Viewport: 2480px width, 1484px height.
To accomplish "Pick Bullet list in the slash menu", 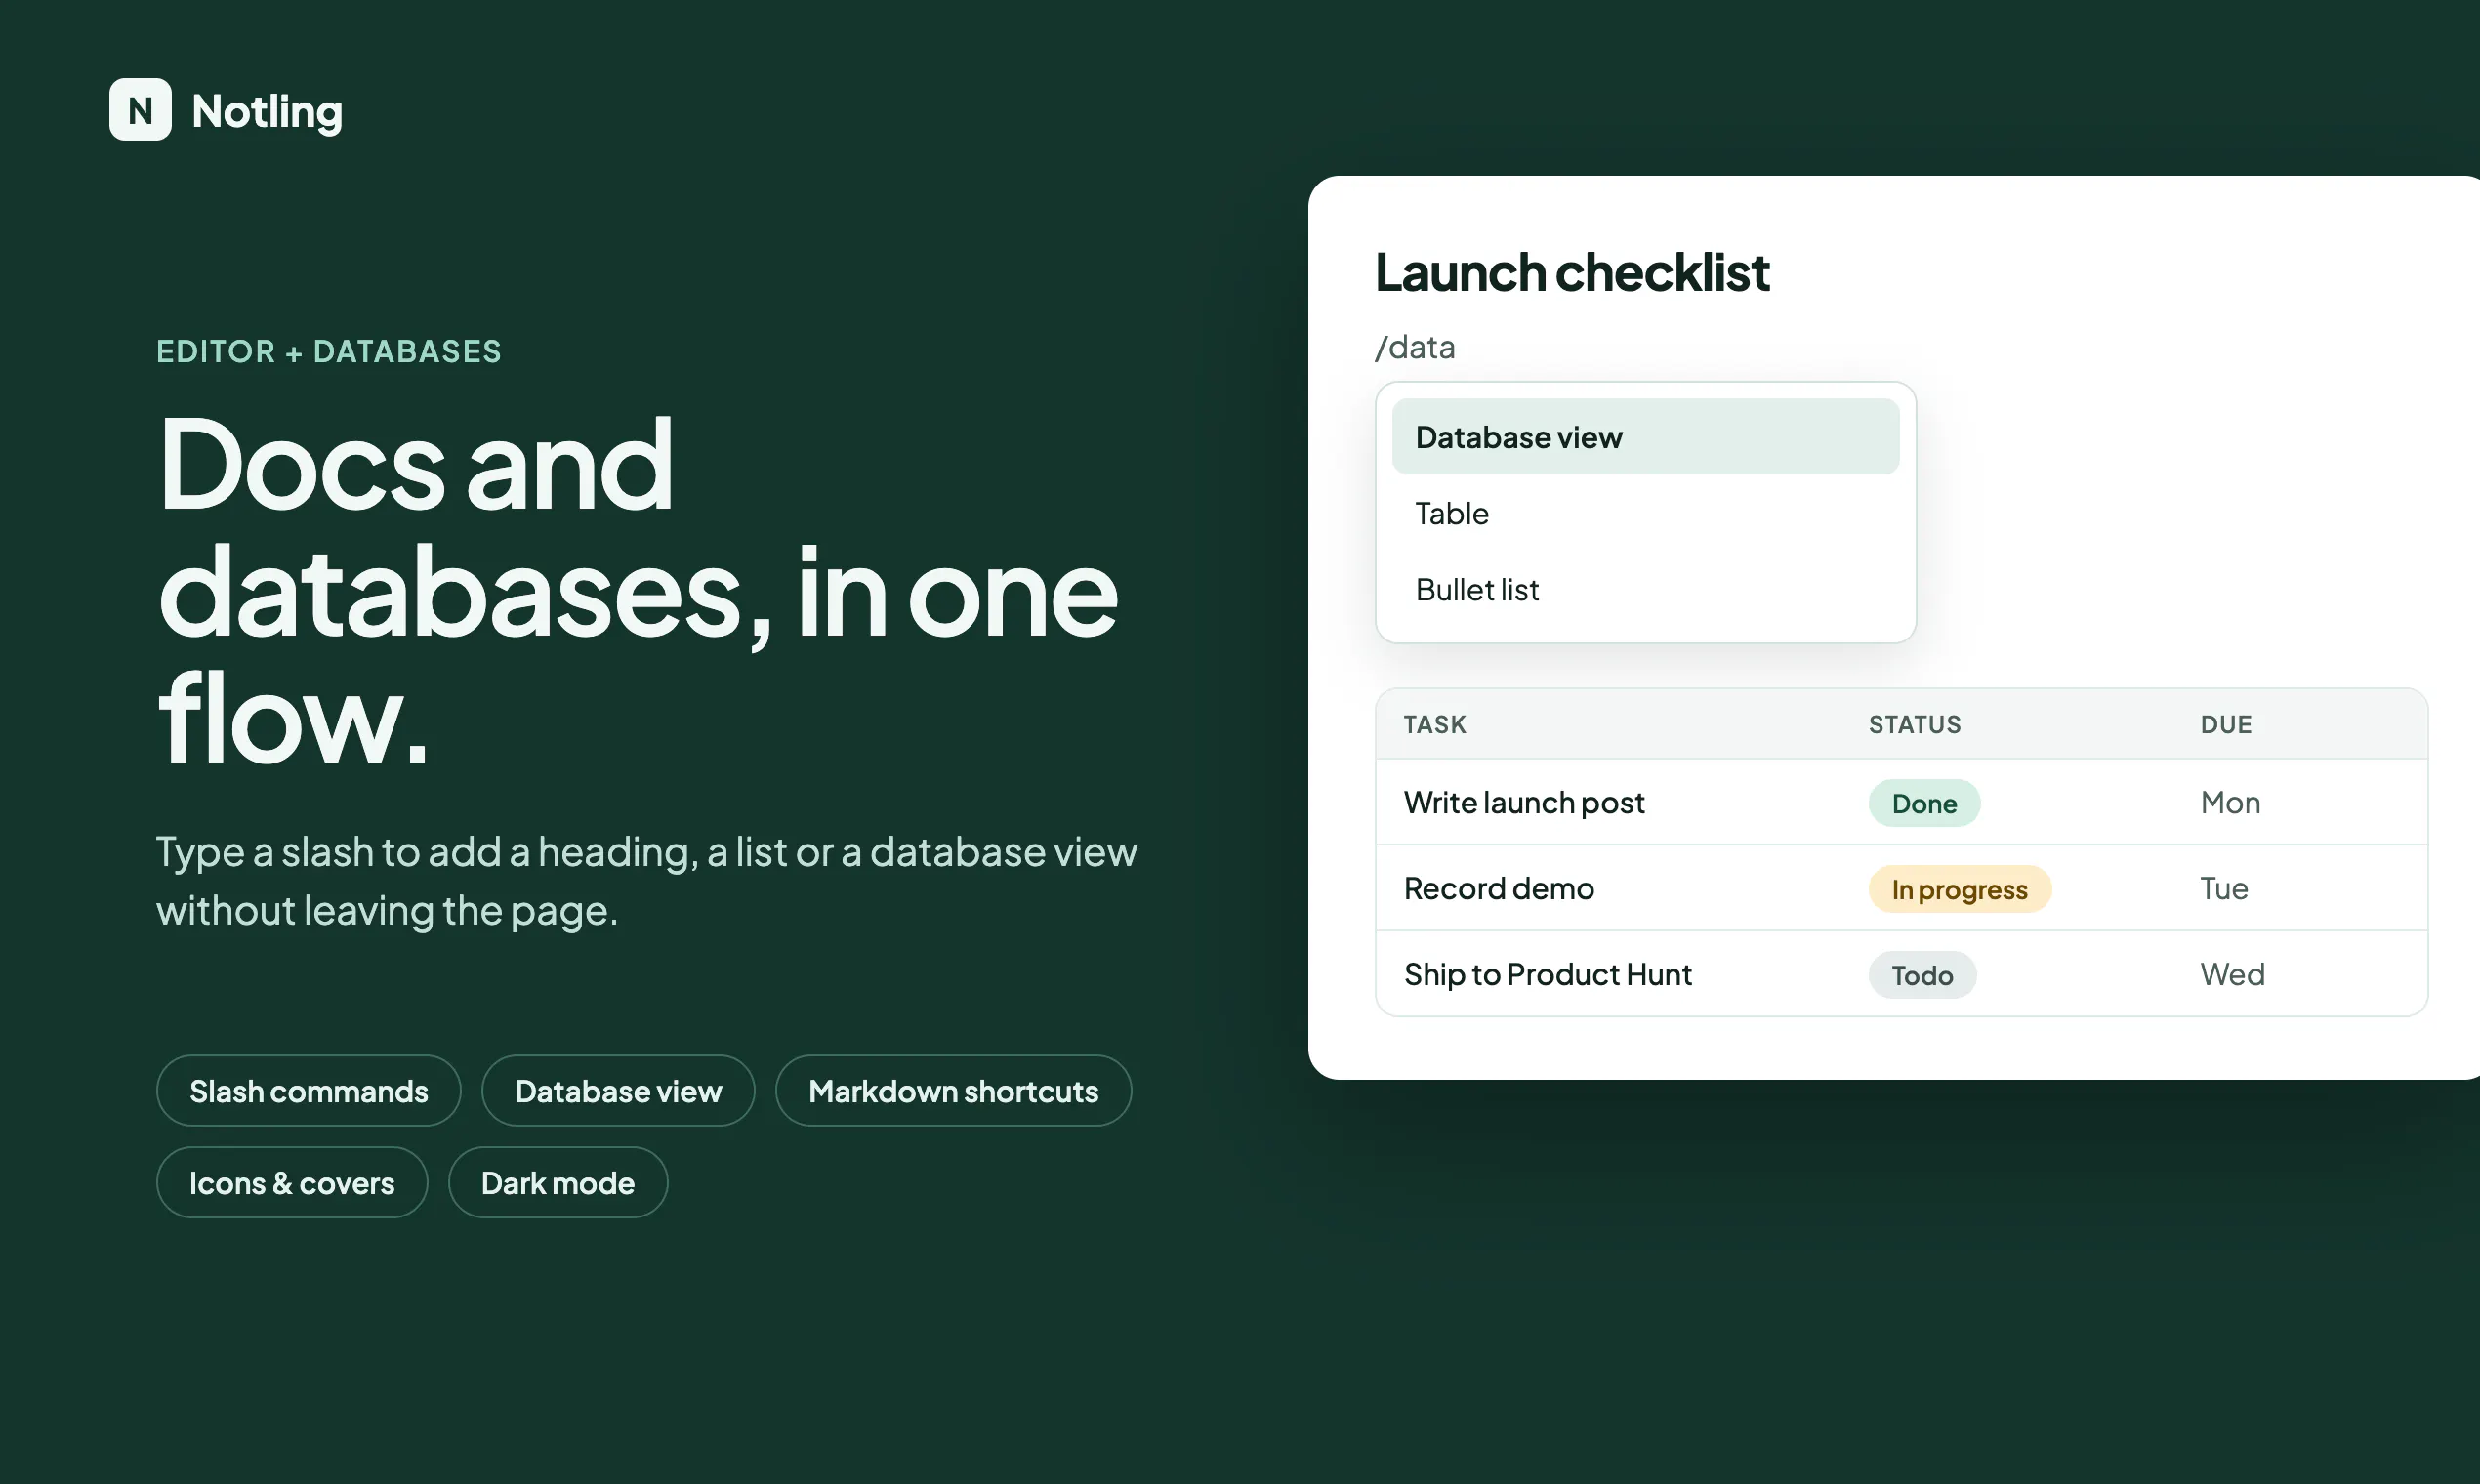I will [x=1645, y=589].
